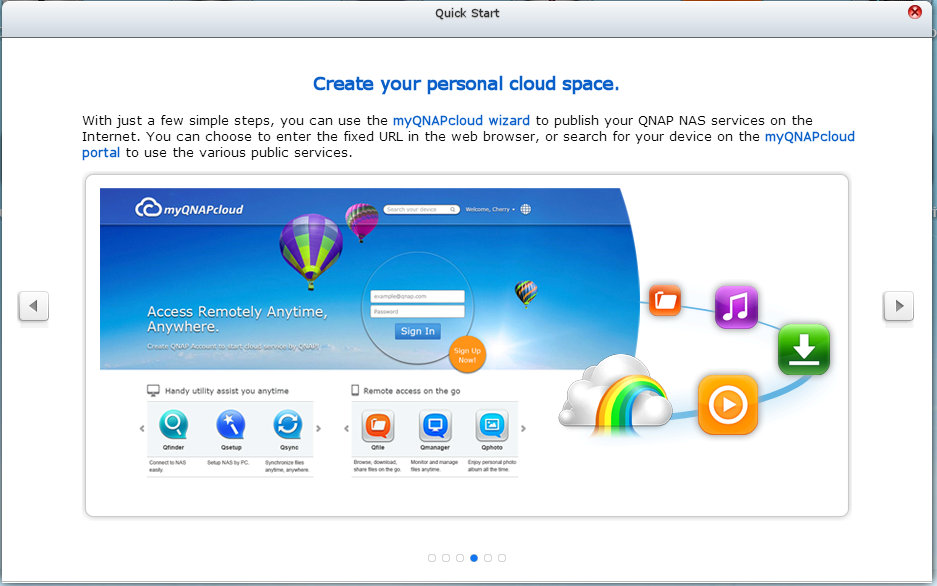Click the example@qnap.com email field
The image size is (937, 586).
[x=417, y=296]
